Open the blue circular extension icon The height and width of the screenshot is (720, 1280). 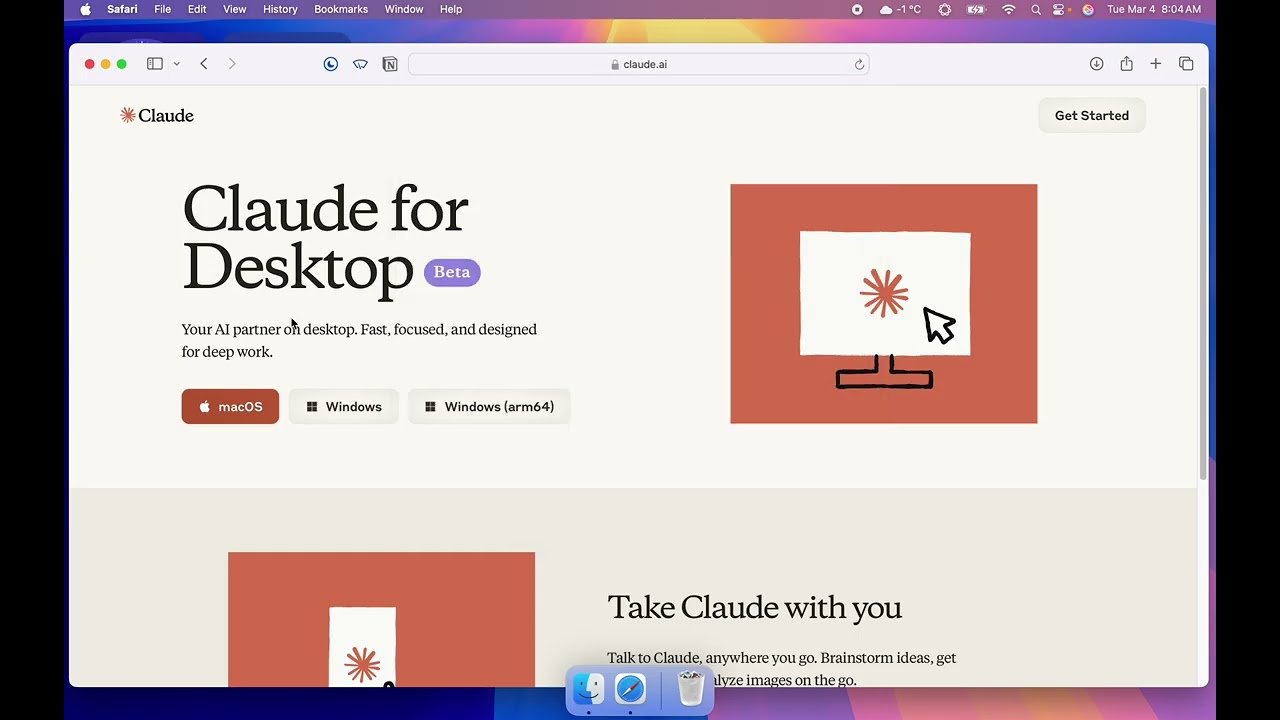[x=331, y=64]
